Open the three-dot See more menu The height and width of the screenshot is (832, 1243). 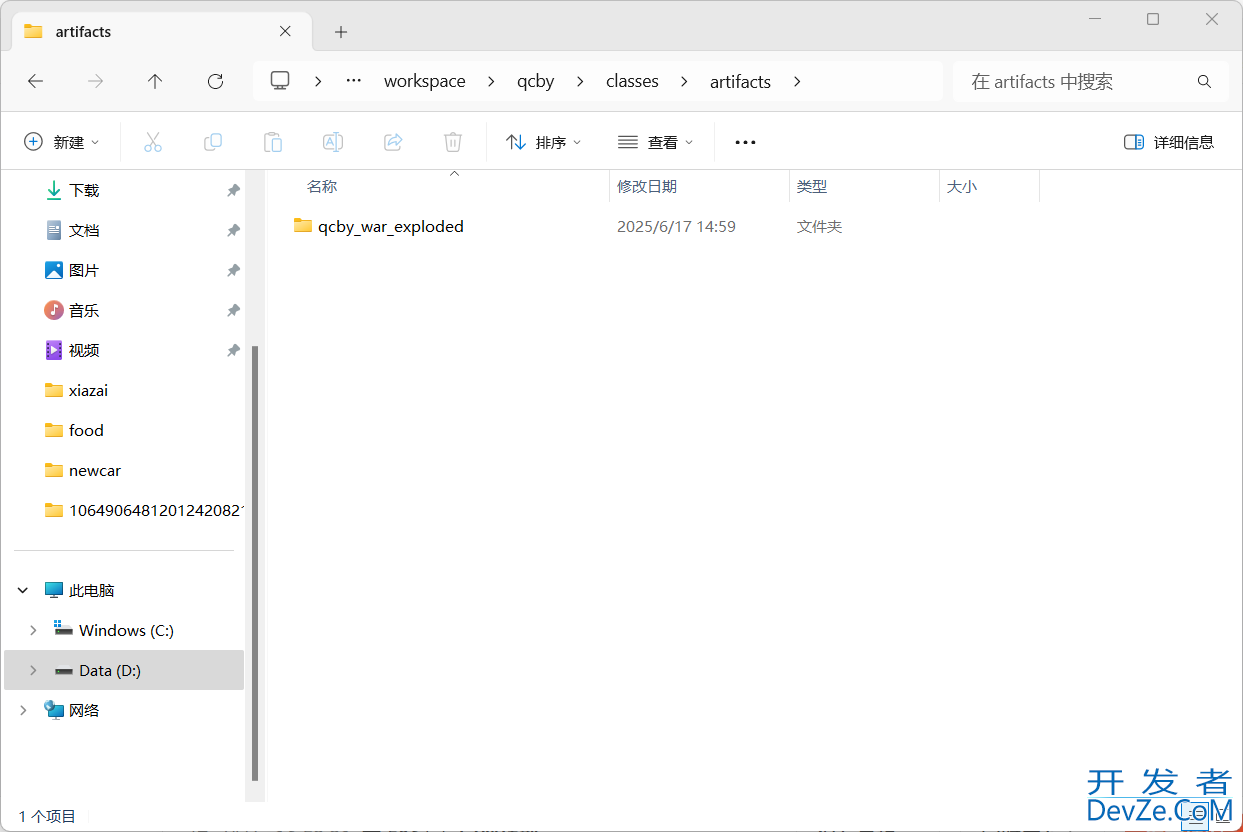point(745,142)
